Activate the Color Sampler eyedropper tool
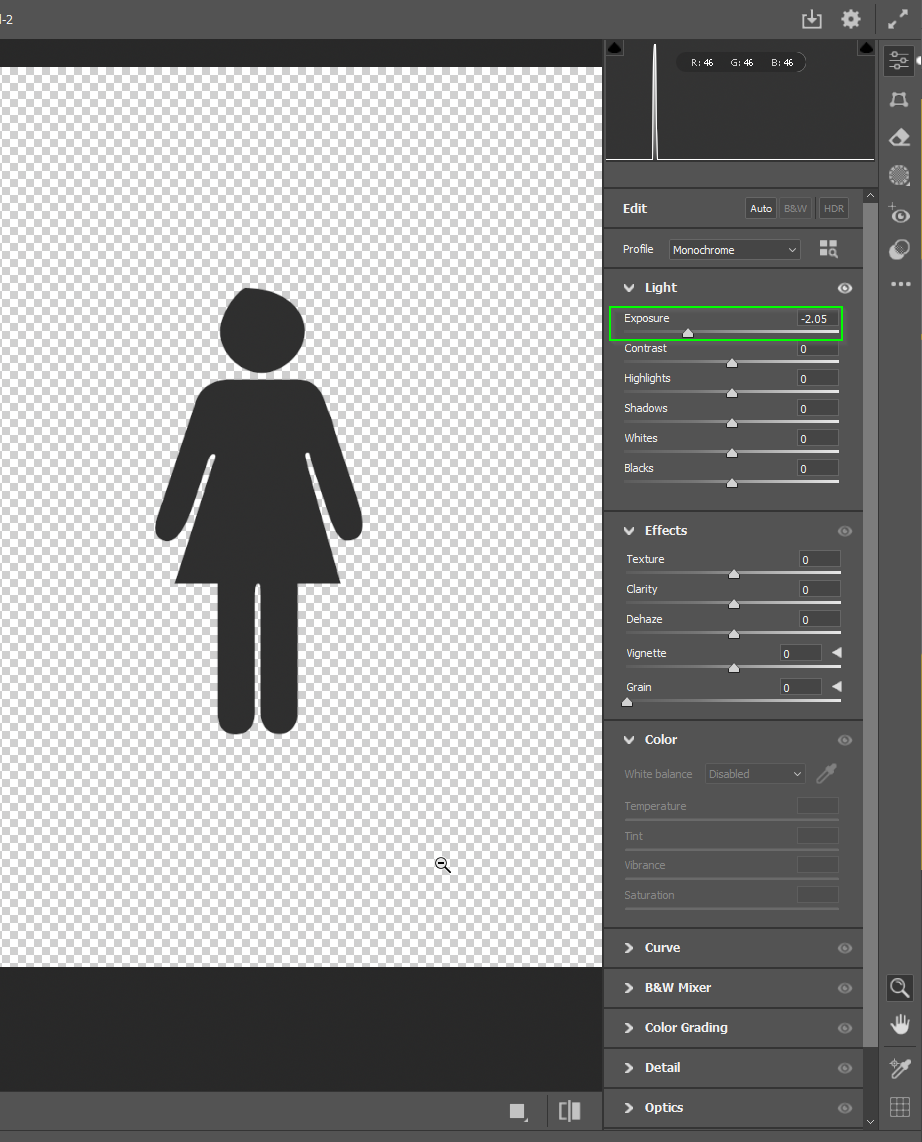This screenshot has width=922, height=1142. tap(898, 1068)
